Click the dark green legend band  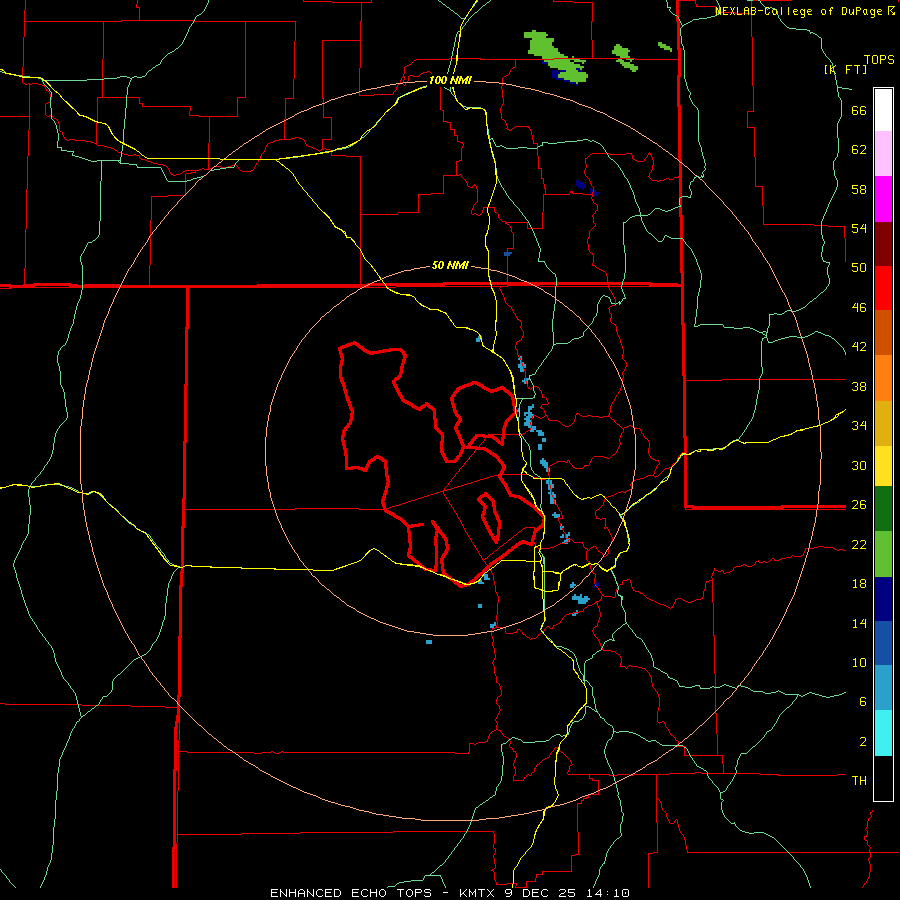(883, 509)
